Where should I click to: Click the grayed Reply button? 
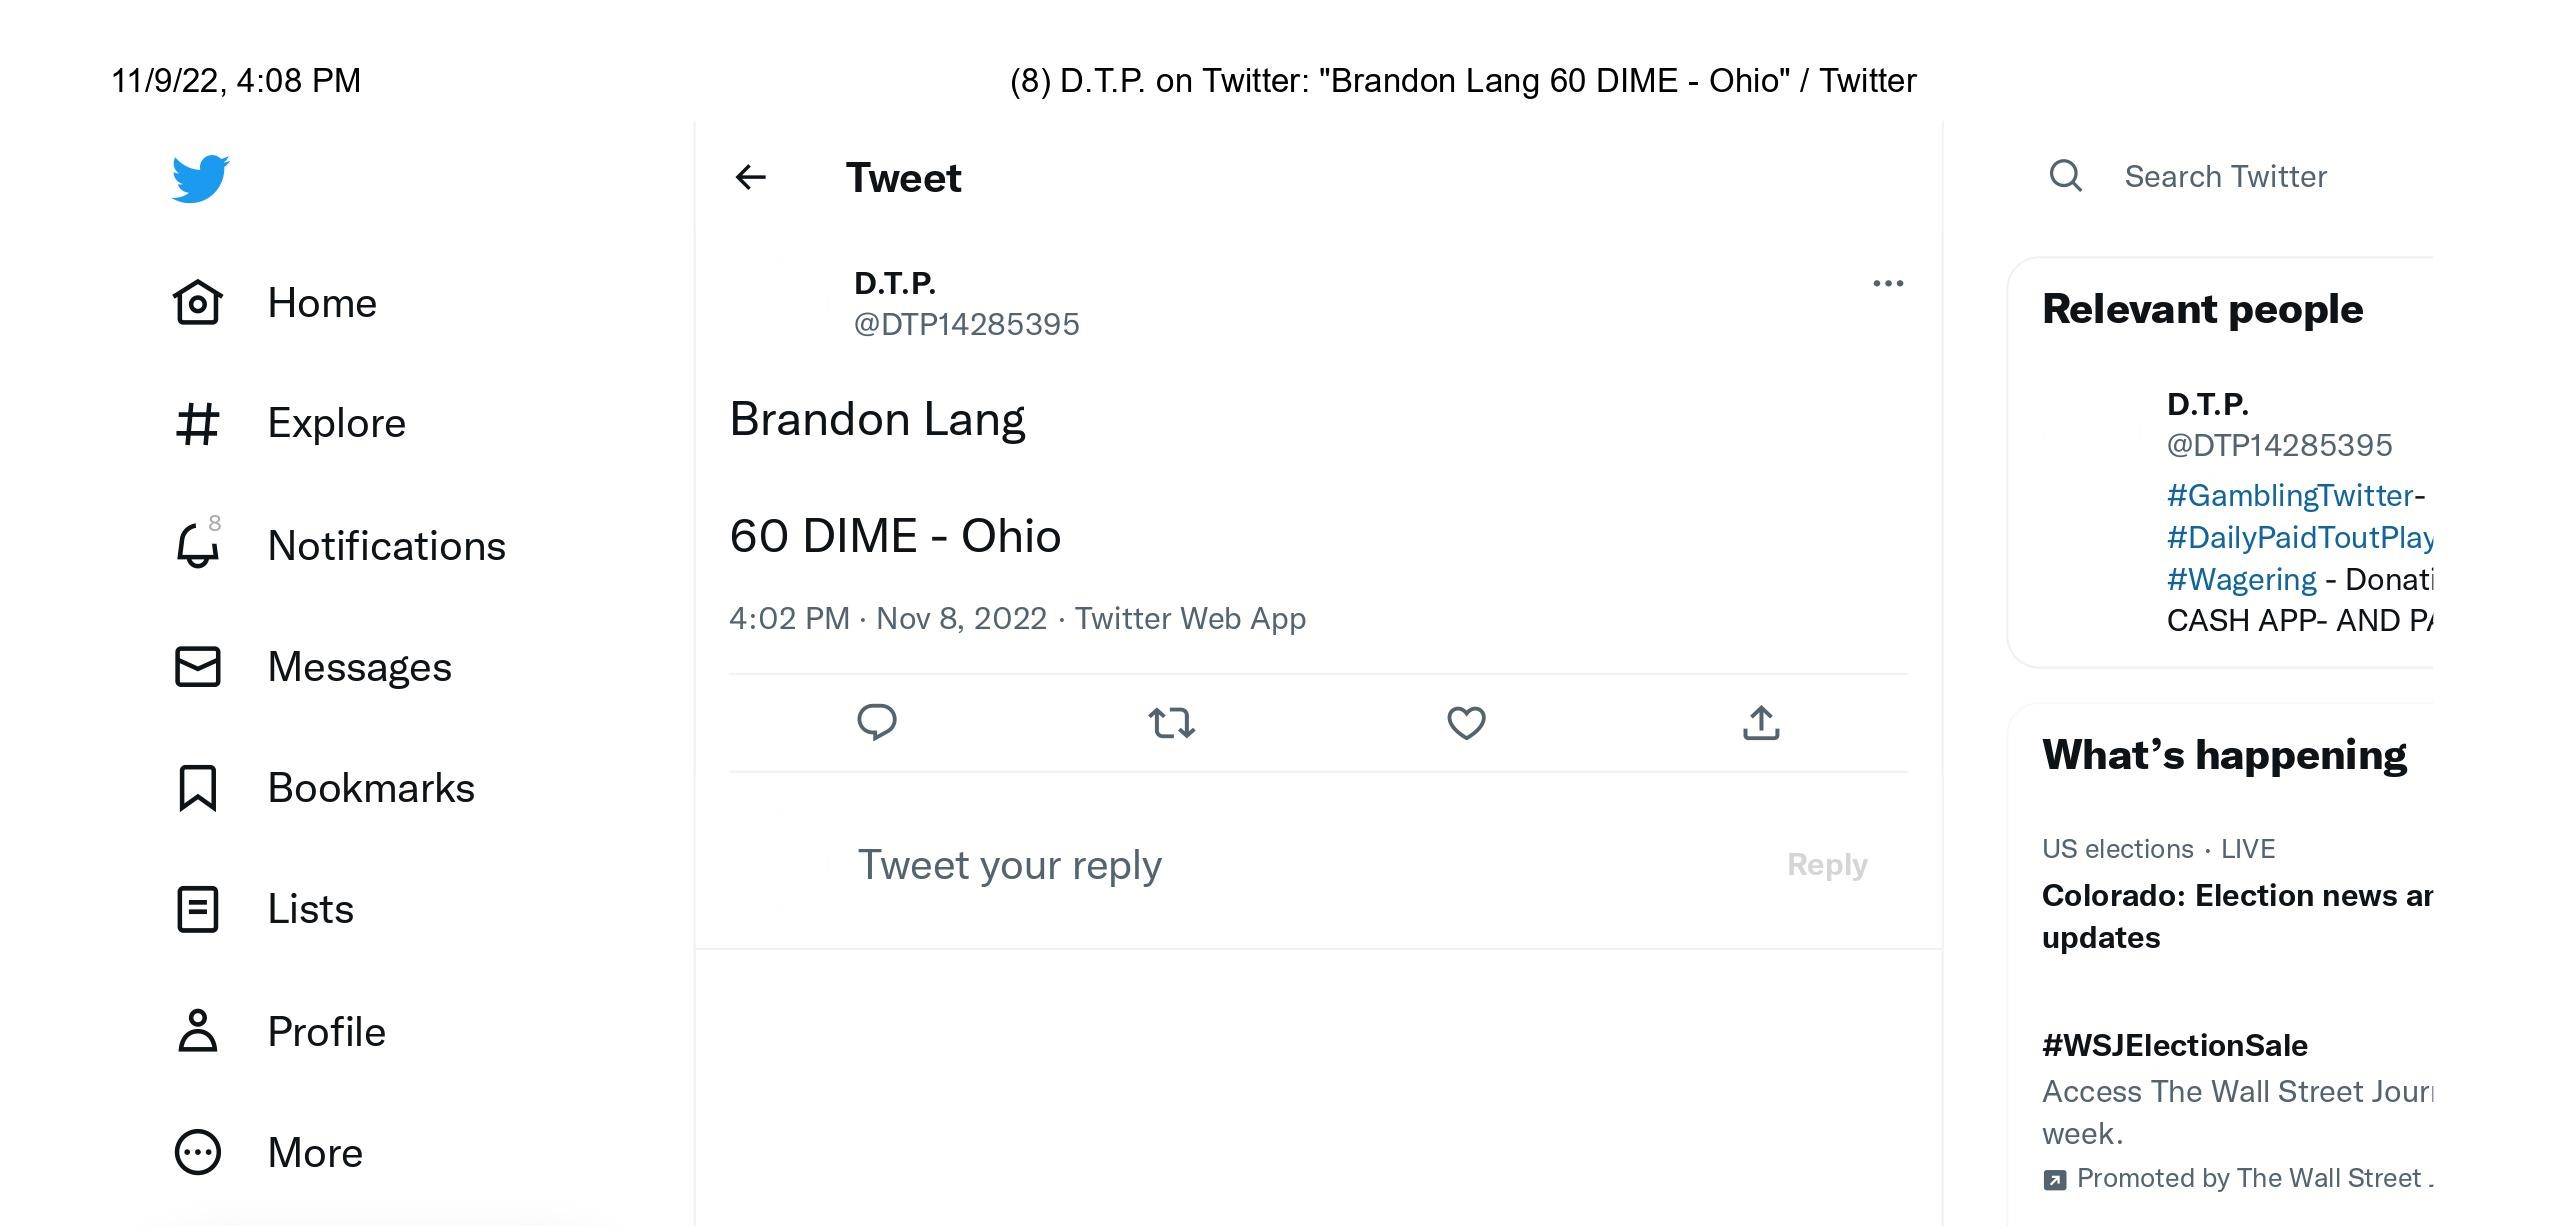click(x=1827, y=864)
